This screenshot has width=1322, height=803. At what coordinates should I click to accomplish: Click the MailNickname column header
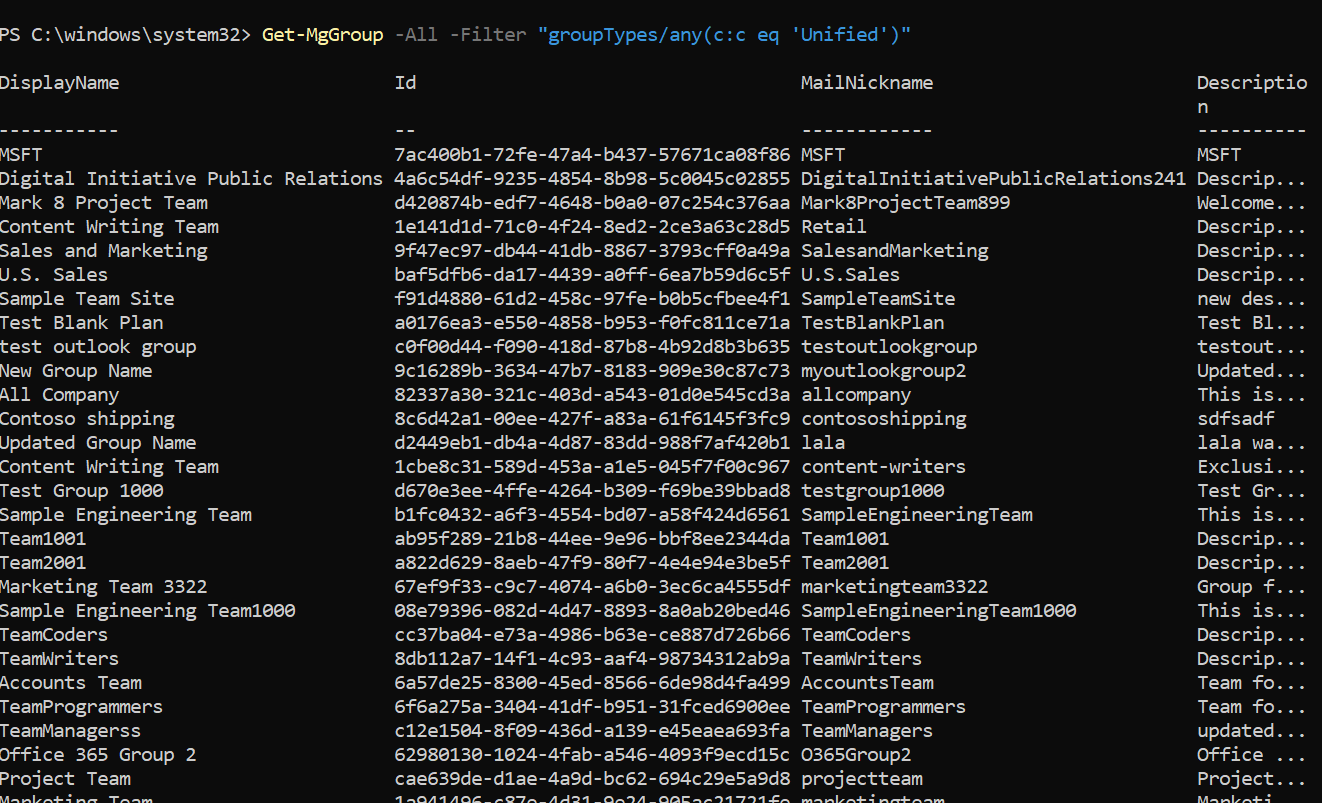coord(867,83)
